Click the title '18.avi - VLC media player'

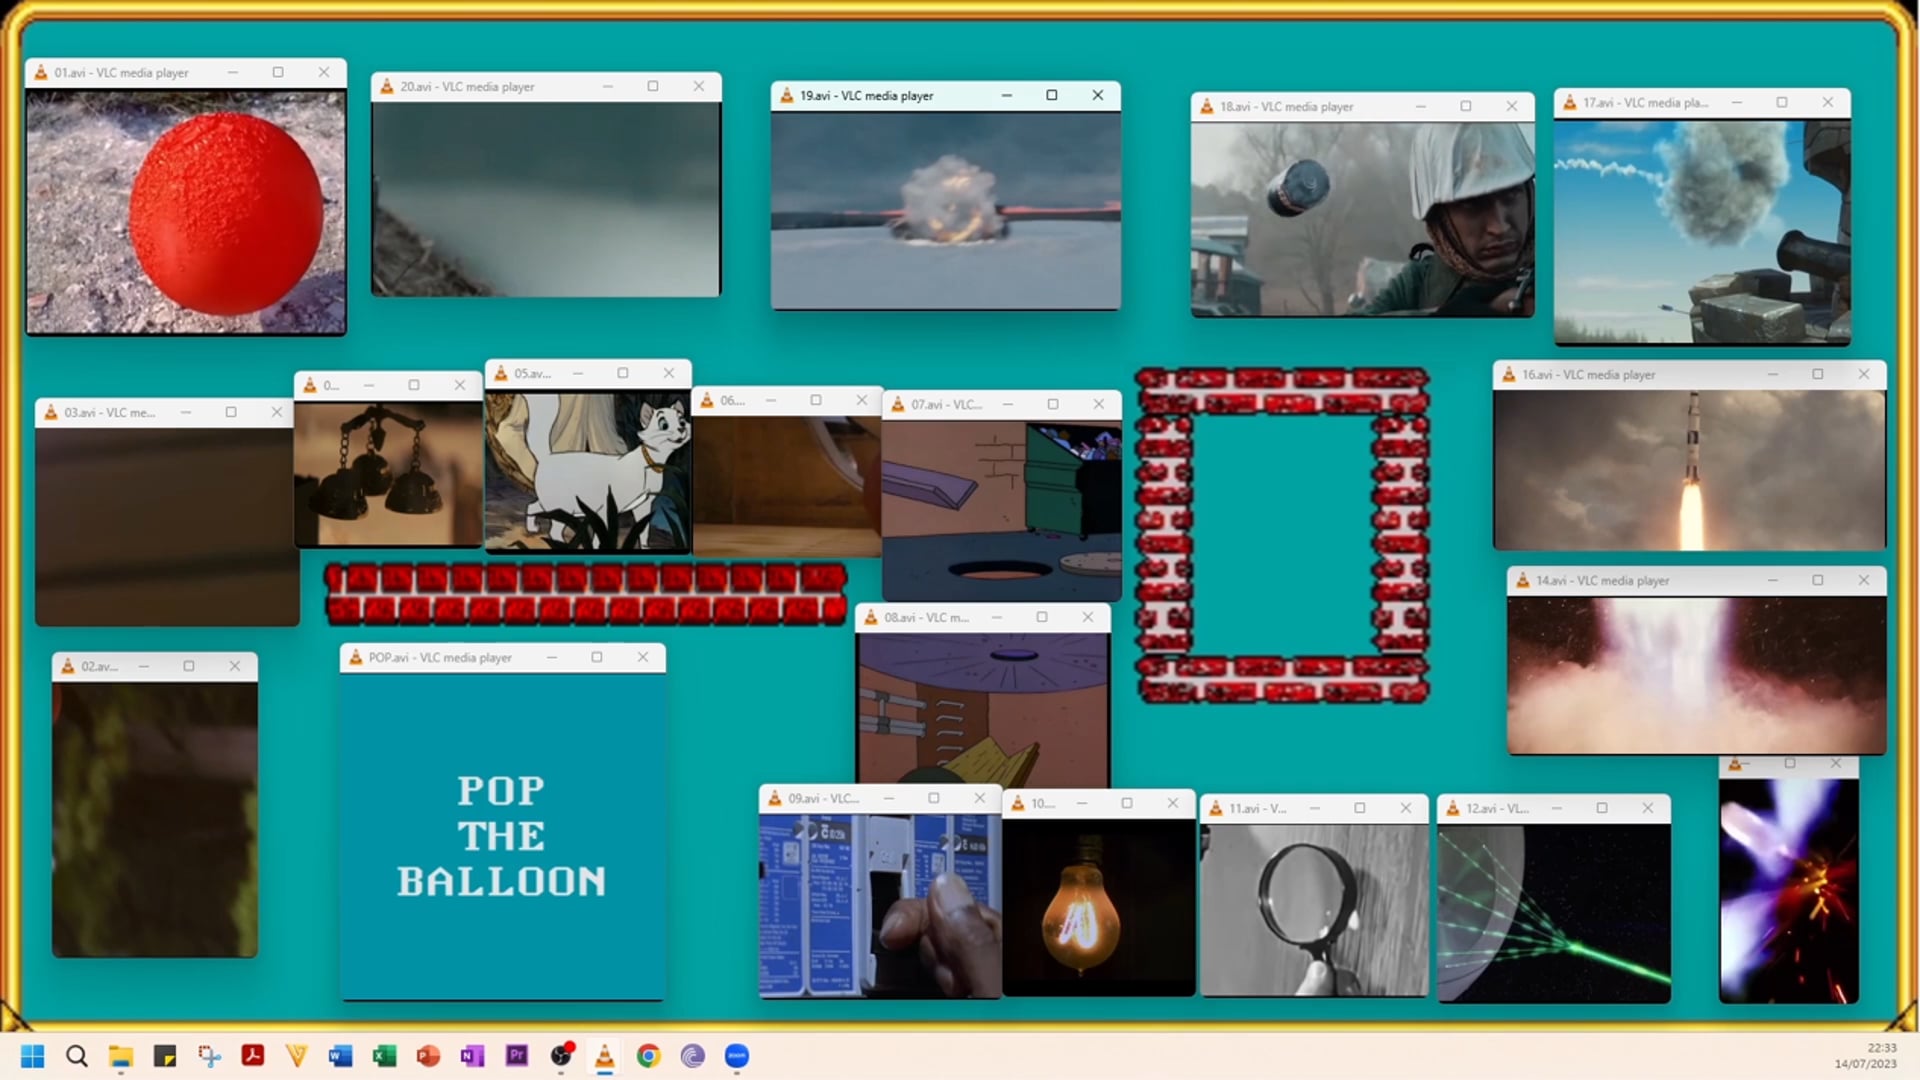click(x=1286, y=107)
